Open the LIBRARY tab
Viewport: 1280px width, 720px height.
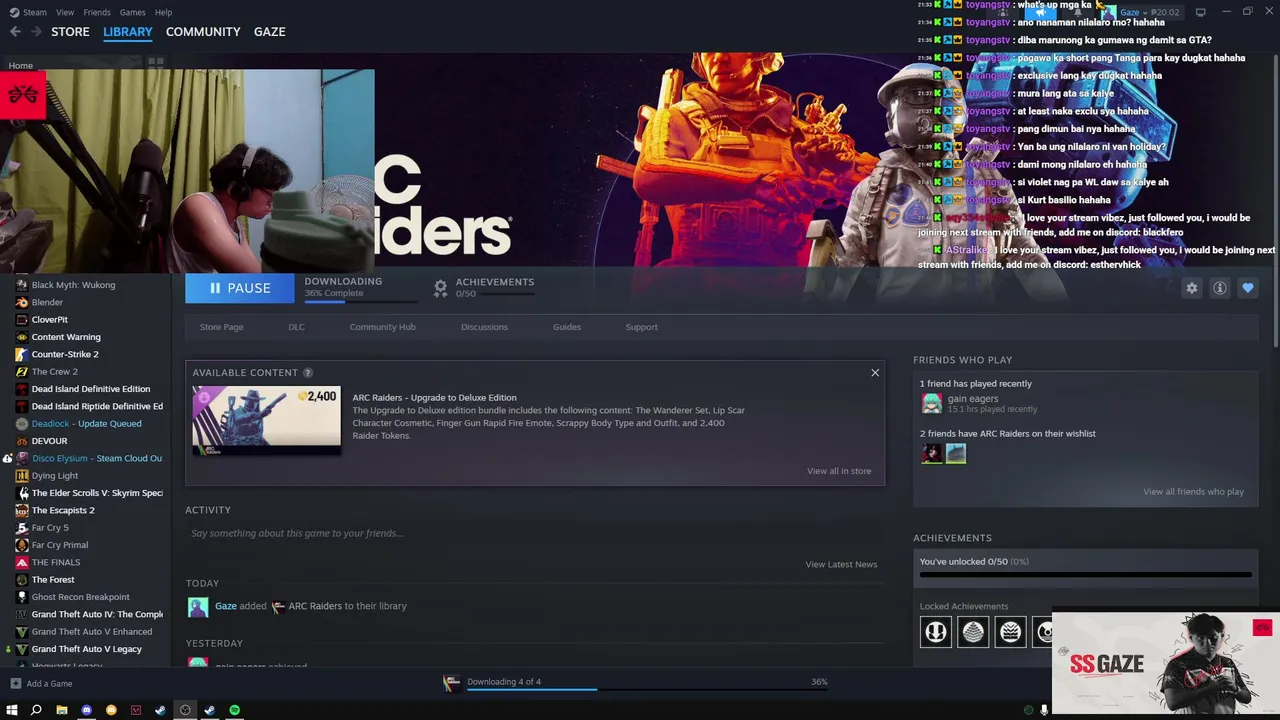tap(128, 32)
